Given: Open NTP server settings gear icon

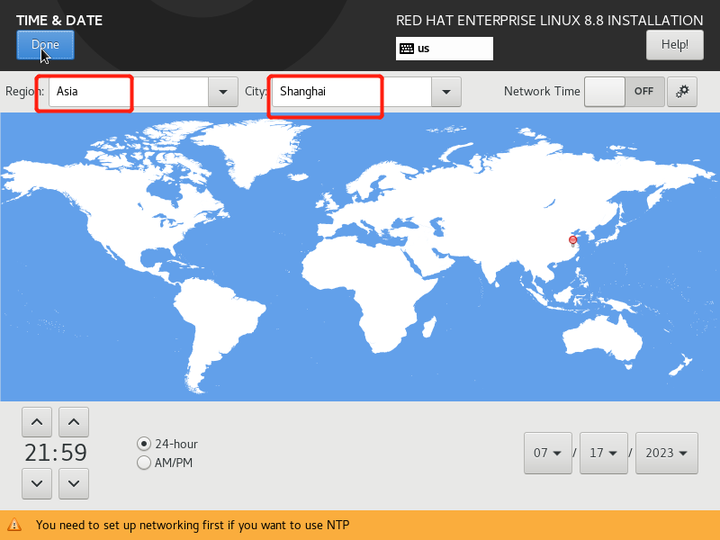Looking at the screenshot, I should [682, 92].
